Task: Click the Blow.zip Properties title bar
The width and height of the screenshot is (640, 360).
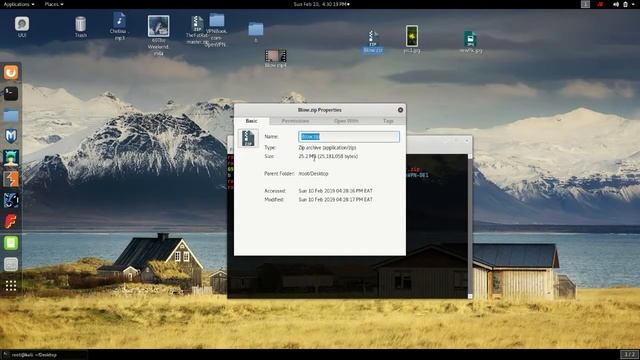Action: click(320, 110)
